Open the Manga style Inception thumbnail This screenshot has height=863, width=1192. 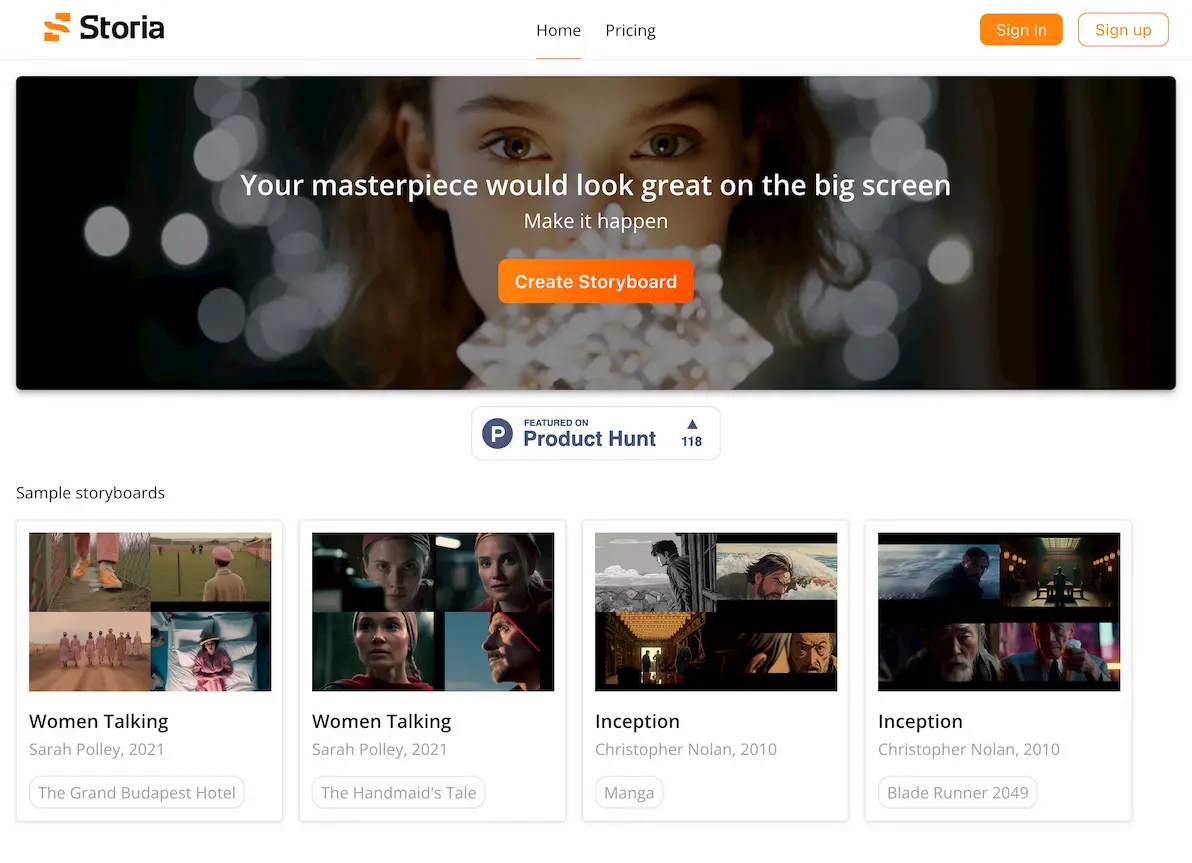(716, 611)
